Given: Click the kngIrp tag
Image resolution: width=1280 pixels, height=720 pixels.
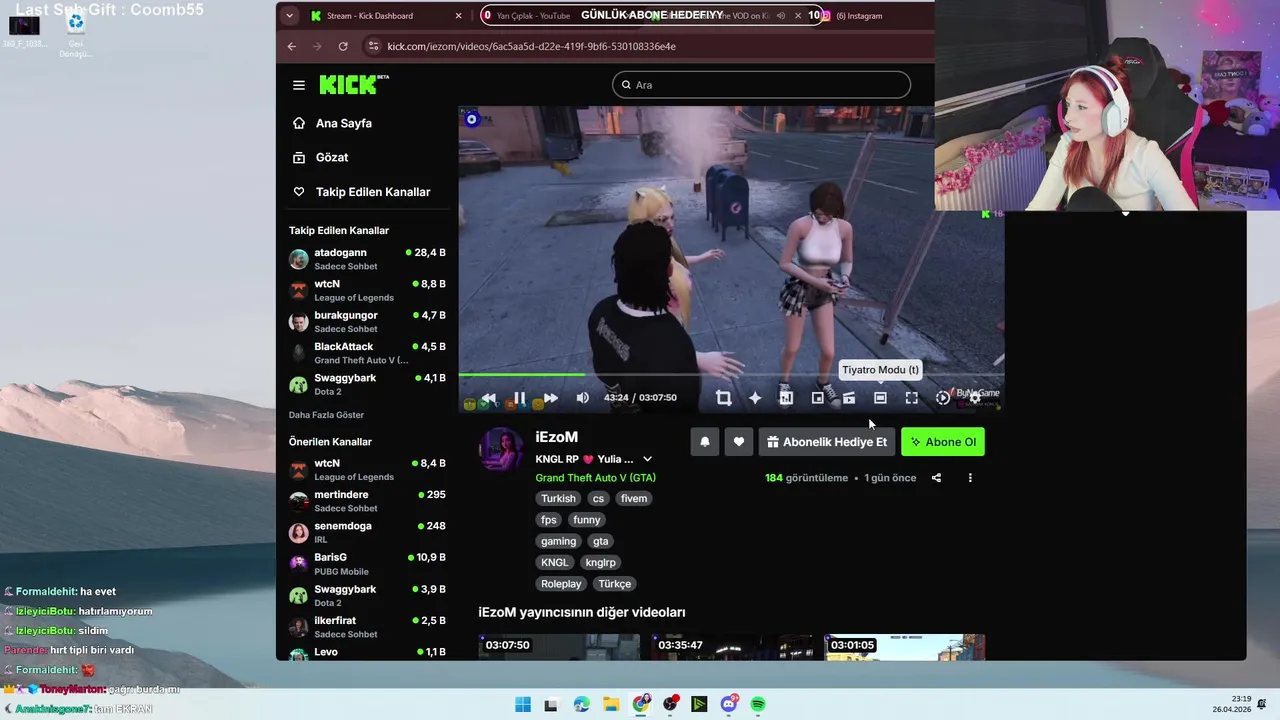Looking at the screenshot, I should click(x=600, y=563).
